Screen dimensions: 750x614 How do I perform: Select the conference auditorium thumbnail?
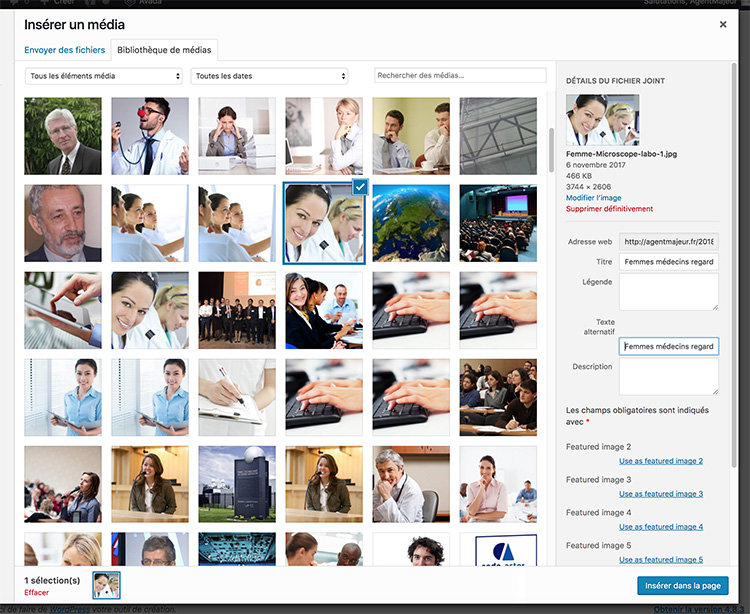tap(498, 223)
